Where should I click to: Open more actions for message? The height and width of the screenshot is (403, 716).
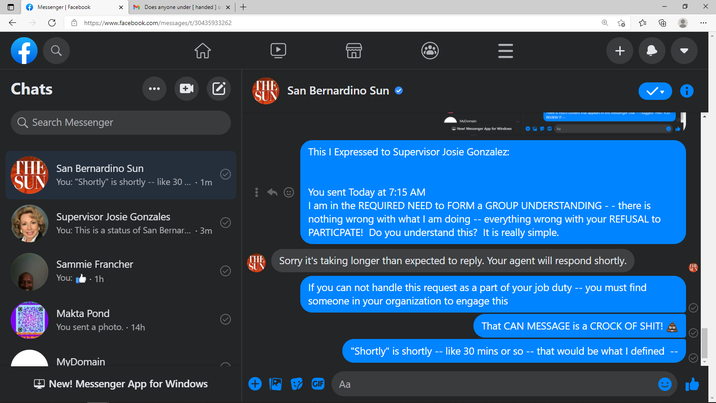coord(257,193)
